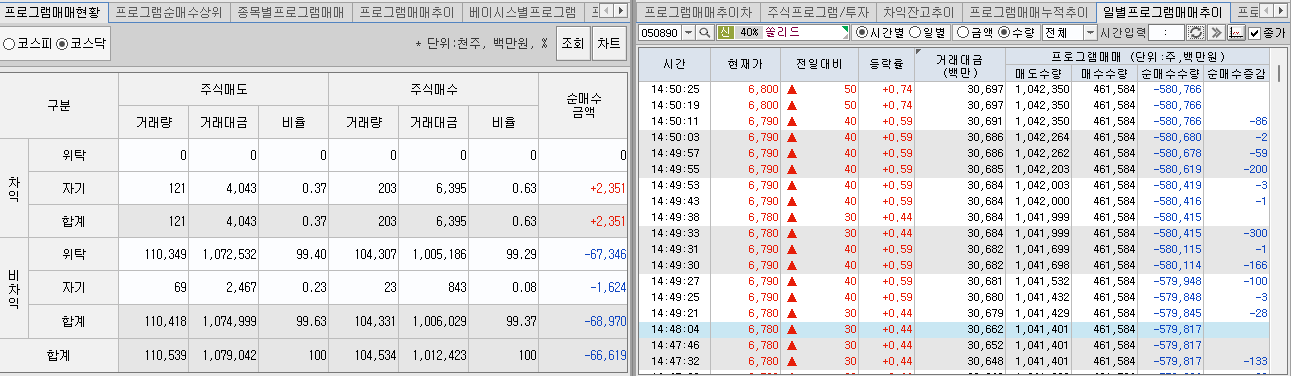Open the 주식프로그램/투자 tab
This screenshot has width=1291, height=376.
point(817,13)
